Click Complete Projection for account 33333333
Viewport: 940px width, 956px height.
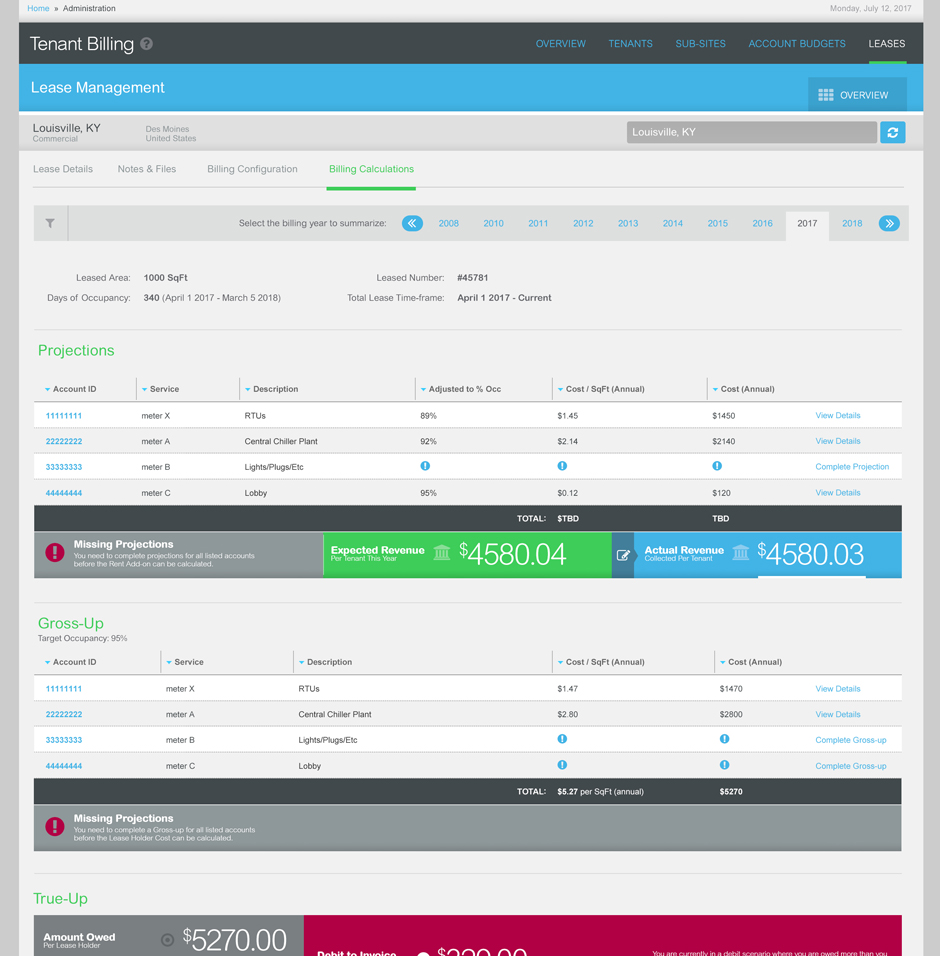click(x=852, y=466)
